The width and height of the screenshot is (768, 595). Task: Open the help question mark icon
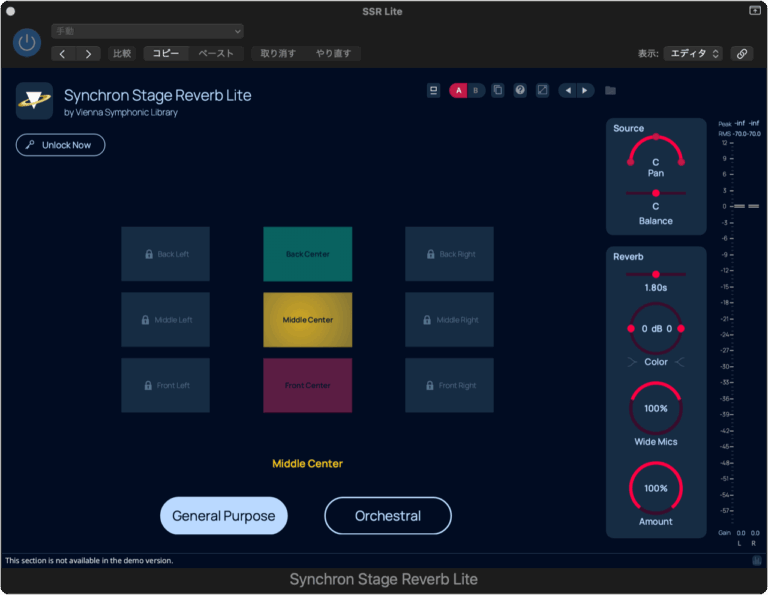(520, 90)
